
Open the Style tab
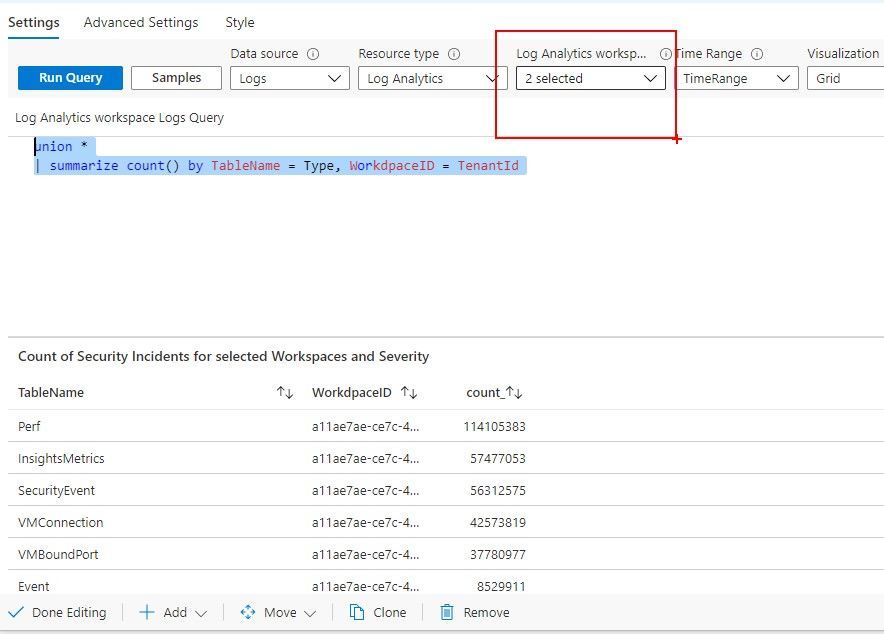(x=239, y=22)
